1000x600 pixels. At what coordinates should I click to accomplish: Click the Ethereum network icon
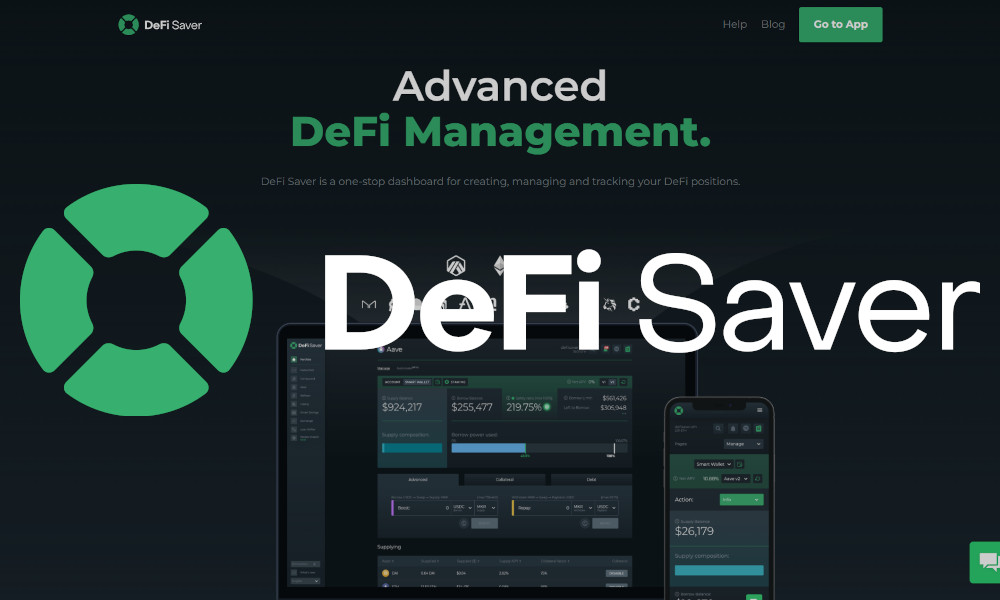pos(499,266)
